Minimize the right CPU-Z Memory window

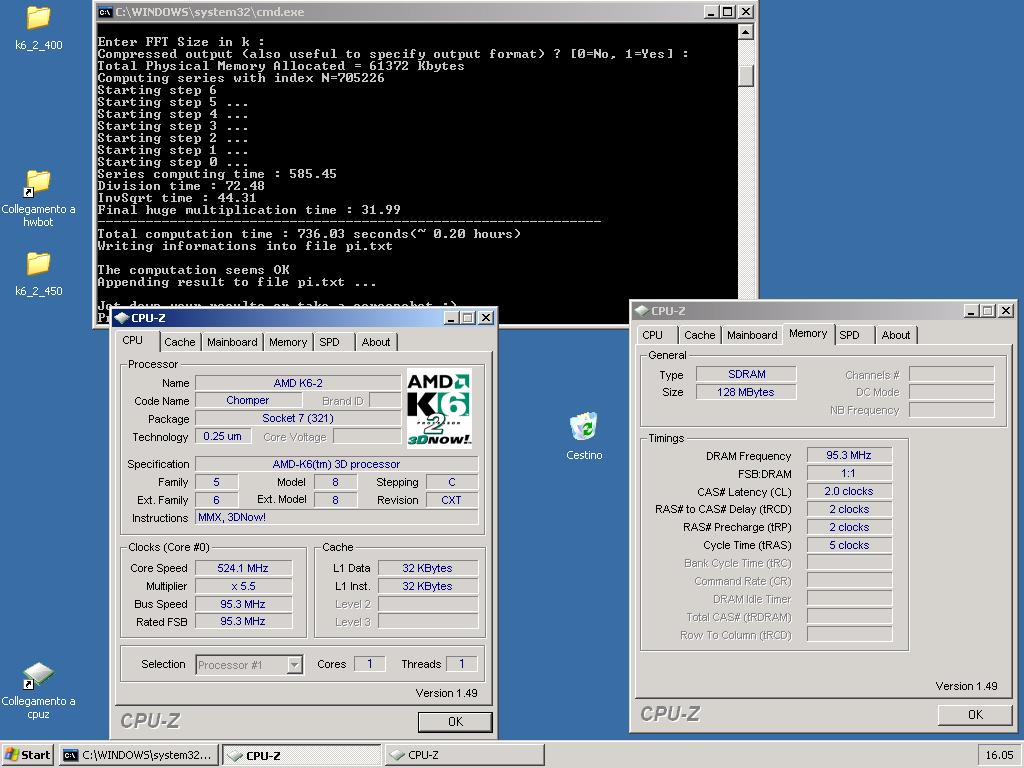tap(972, 311)
